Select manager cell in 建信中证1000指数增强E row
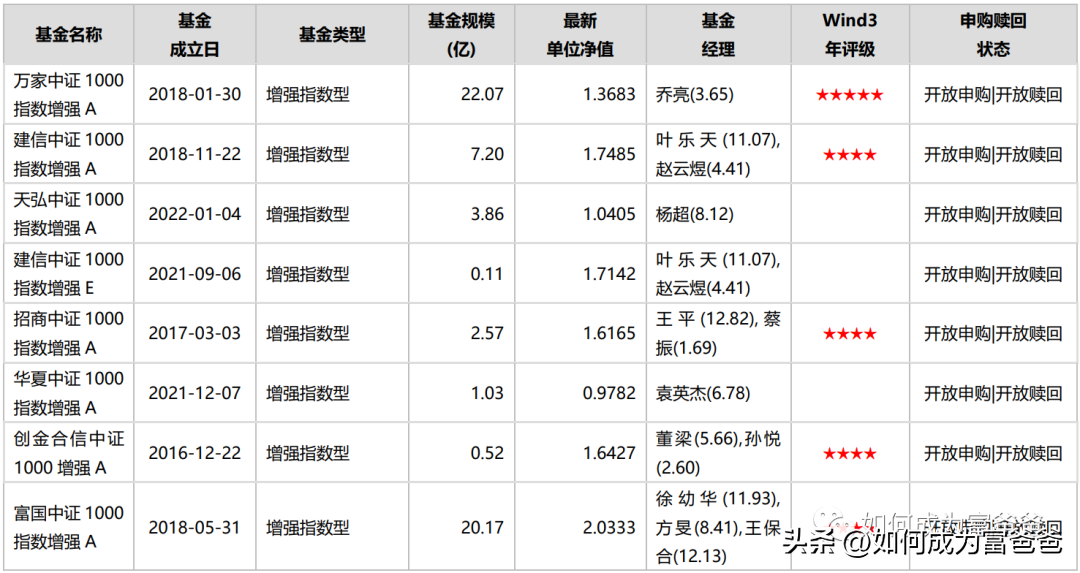Image resolution: width=1080 pixels, height=573 pixels. click(718, 274)
